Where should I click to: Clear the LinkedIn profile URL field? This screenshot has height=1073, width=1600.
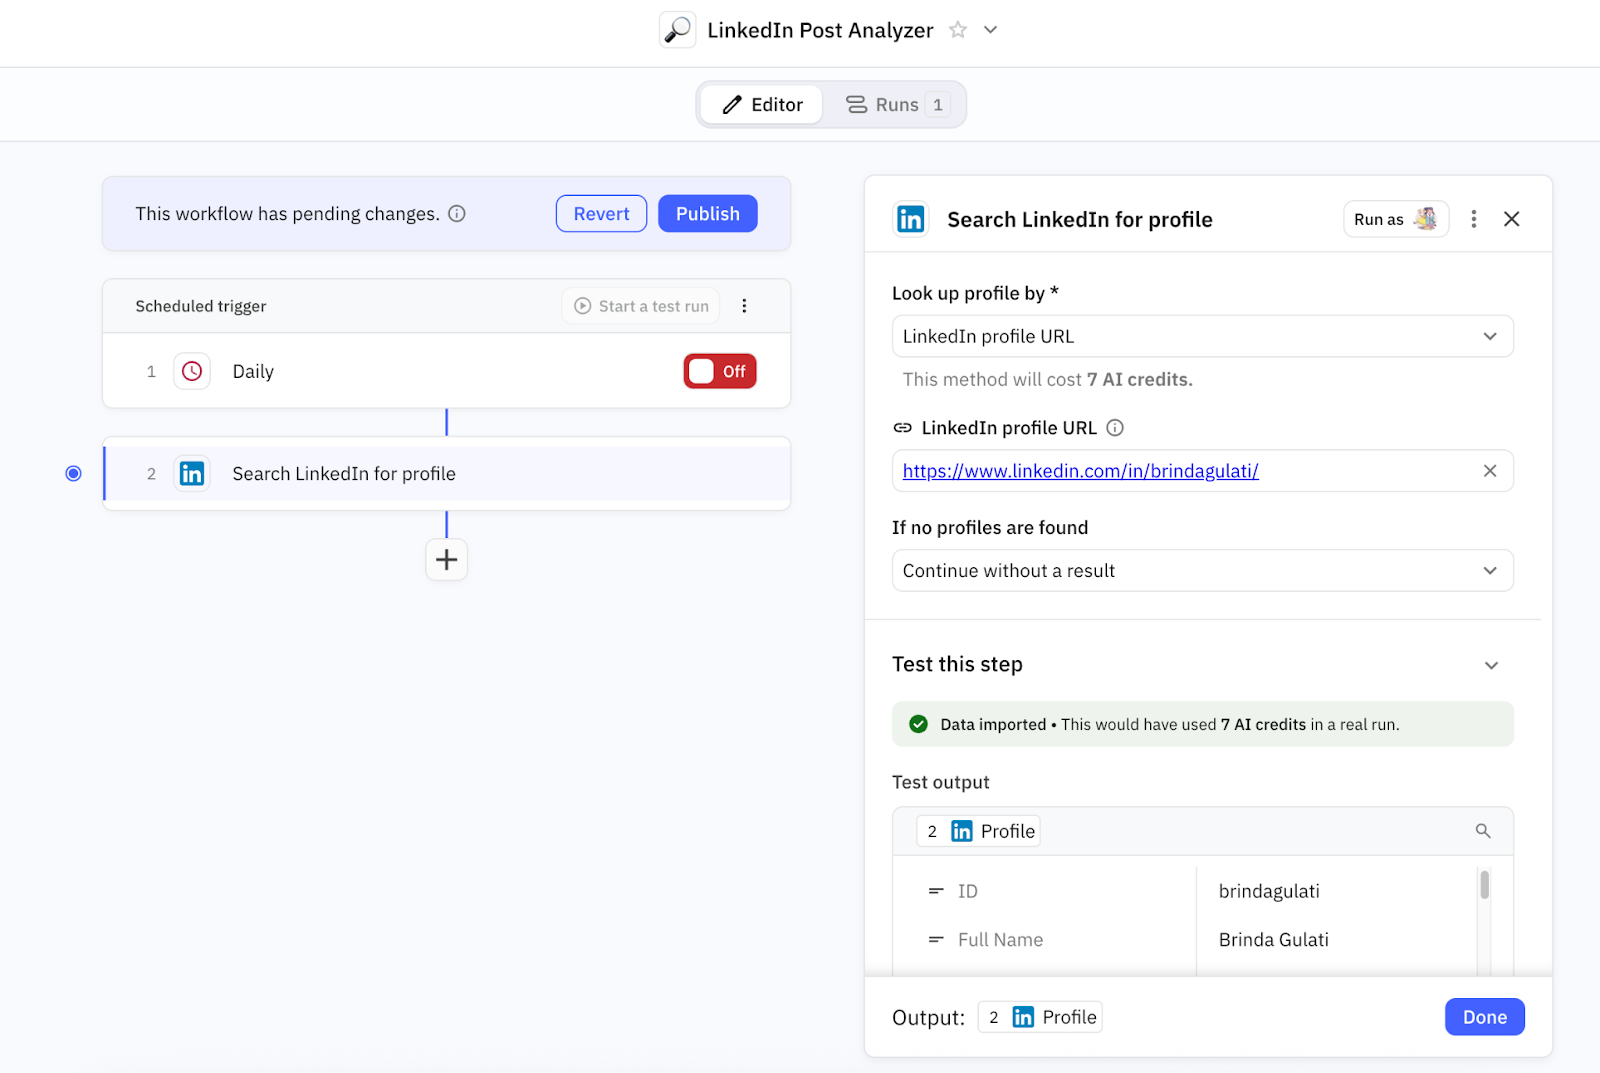[x=1489, y=471]
